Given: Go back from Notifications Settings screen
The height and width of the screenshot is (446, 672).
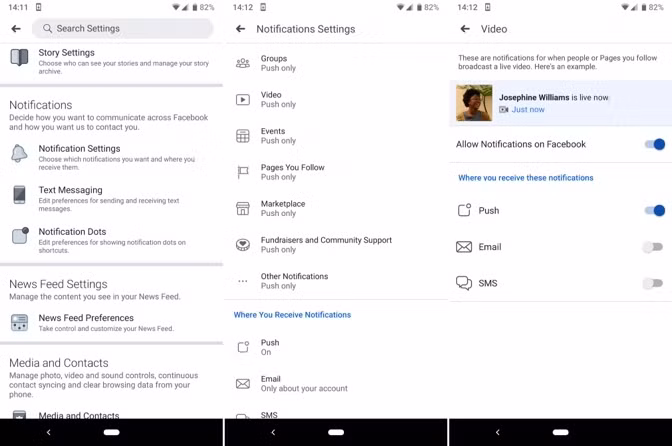Looking at the screenshot, I should pyautogui.click(x=240, y=29).
